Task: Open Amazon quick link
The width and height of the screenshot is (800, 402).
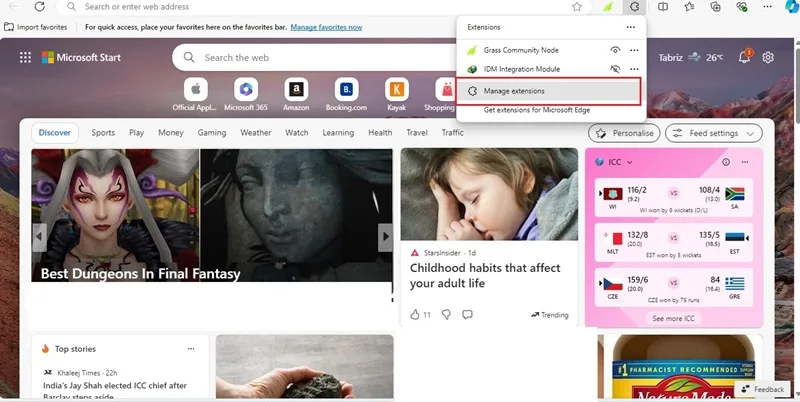Action: pyautogui.click(x=296, y=94)
